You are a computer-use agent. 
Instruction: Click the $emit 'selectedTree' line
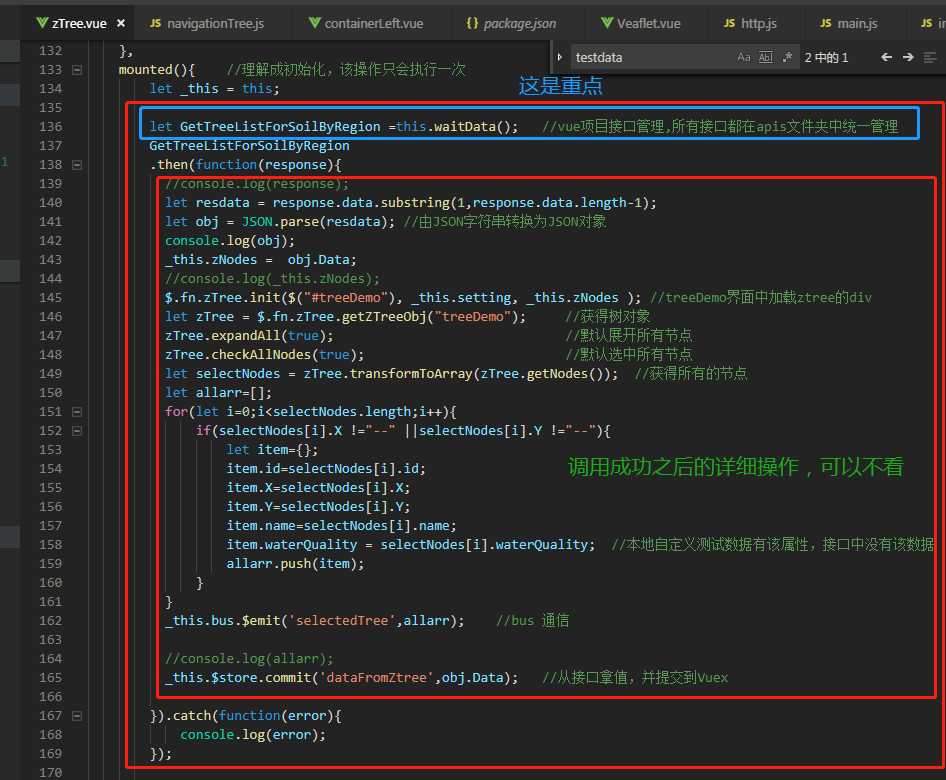point(315,621)
